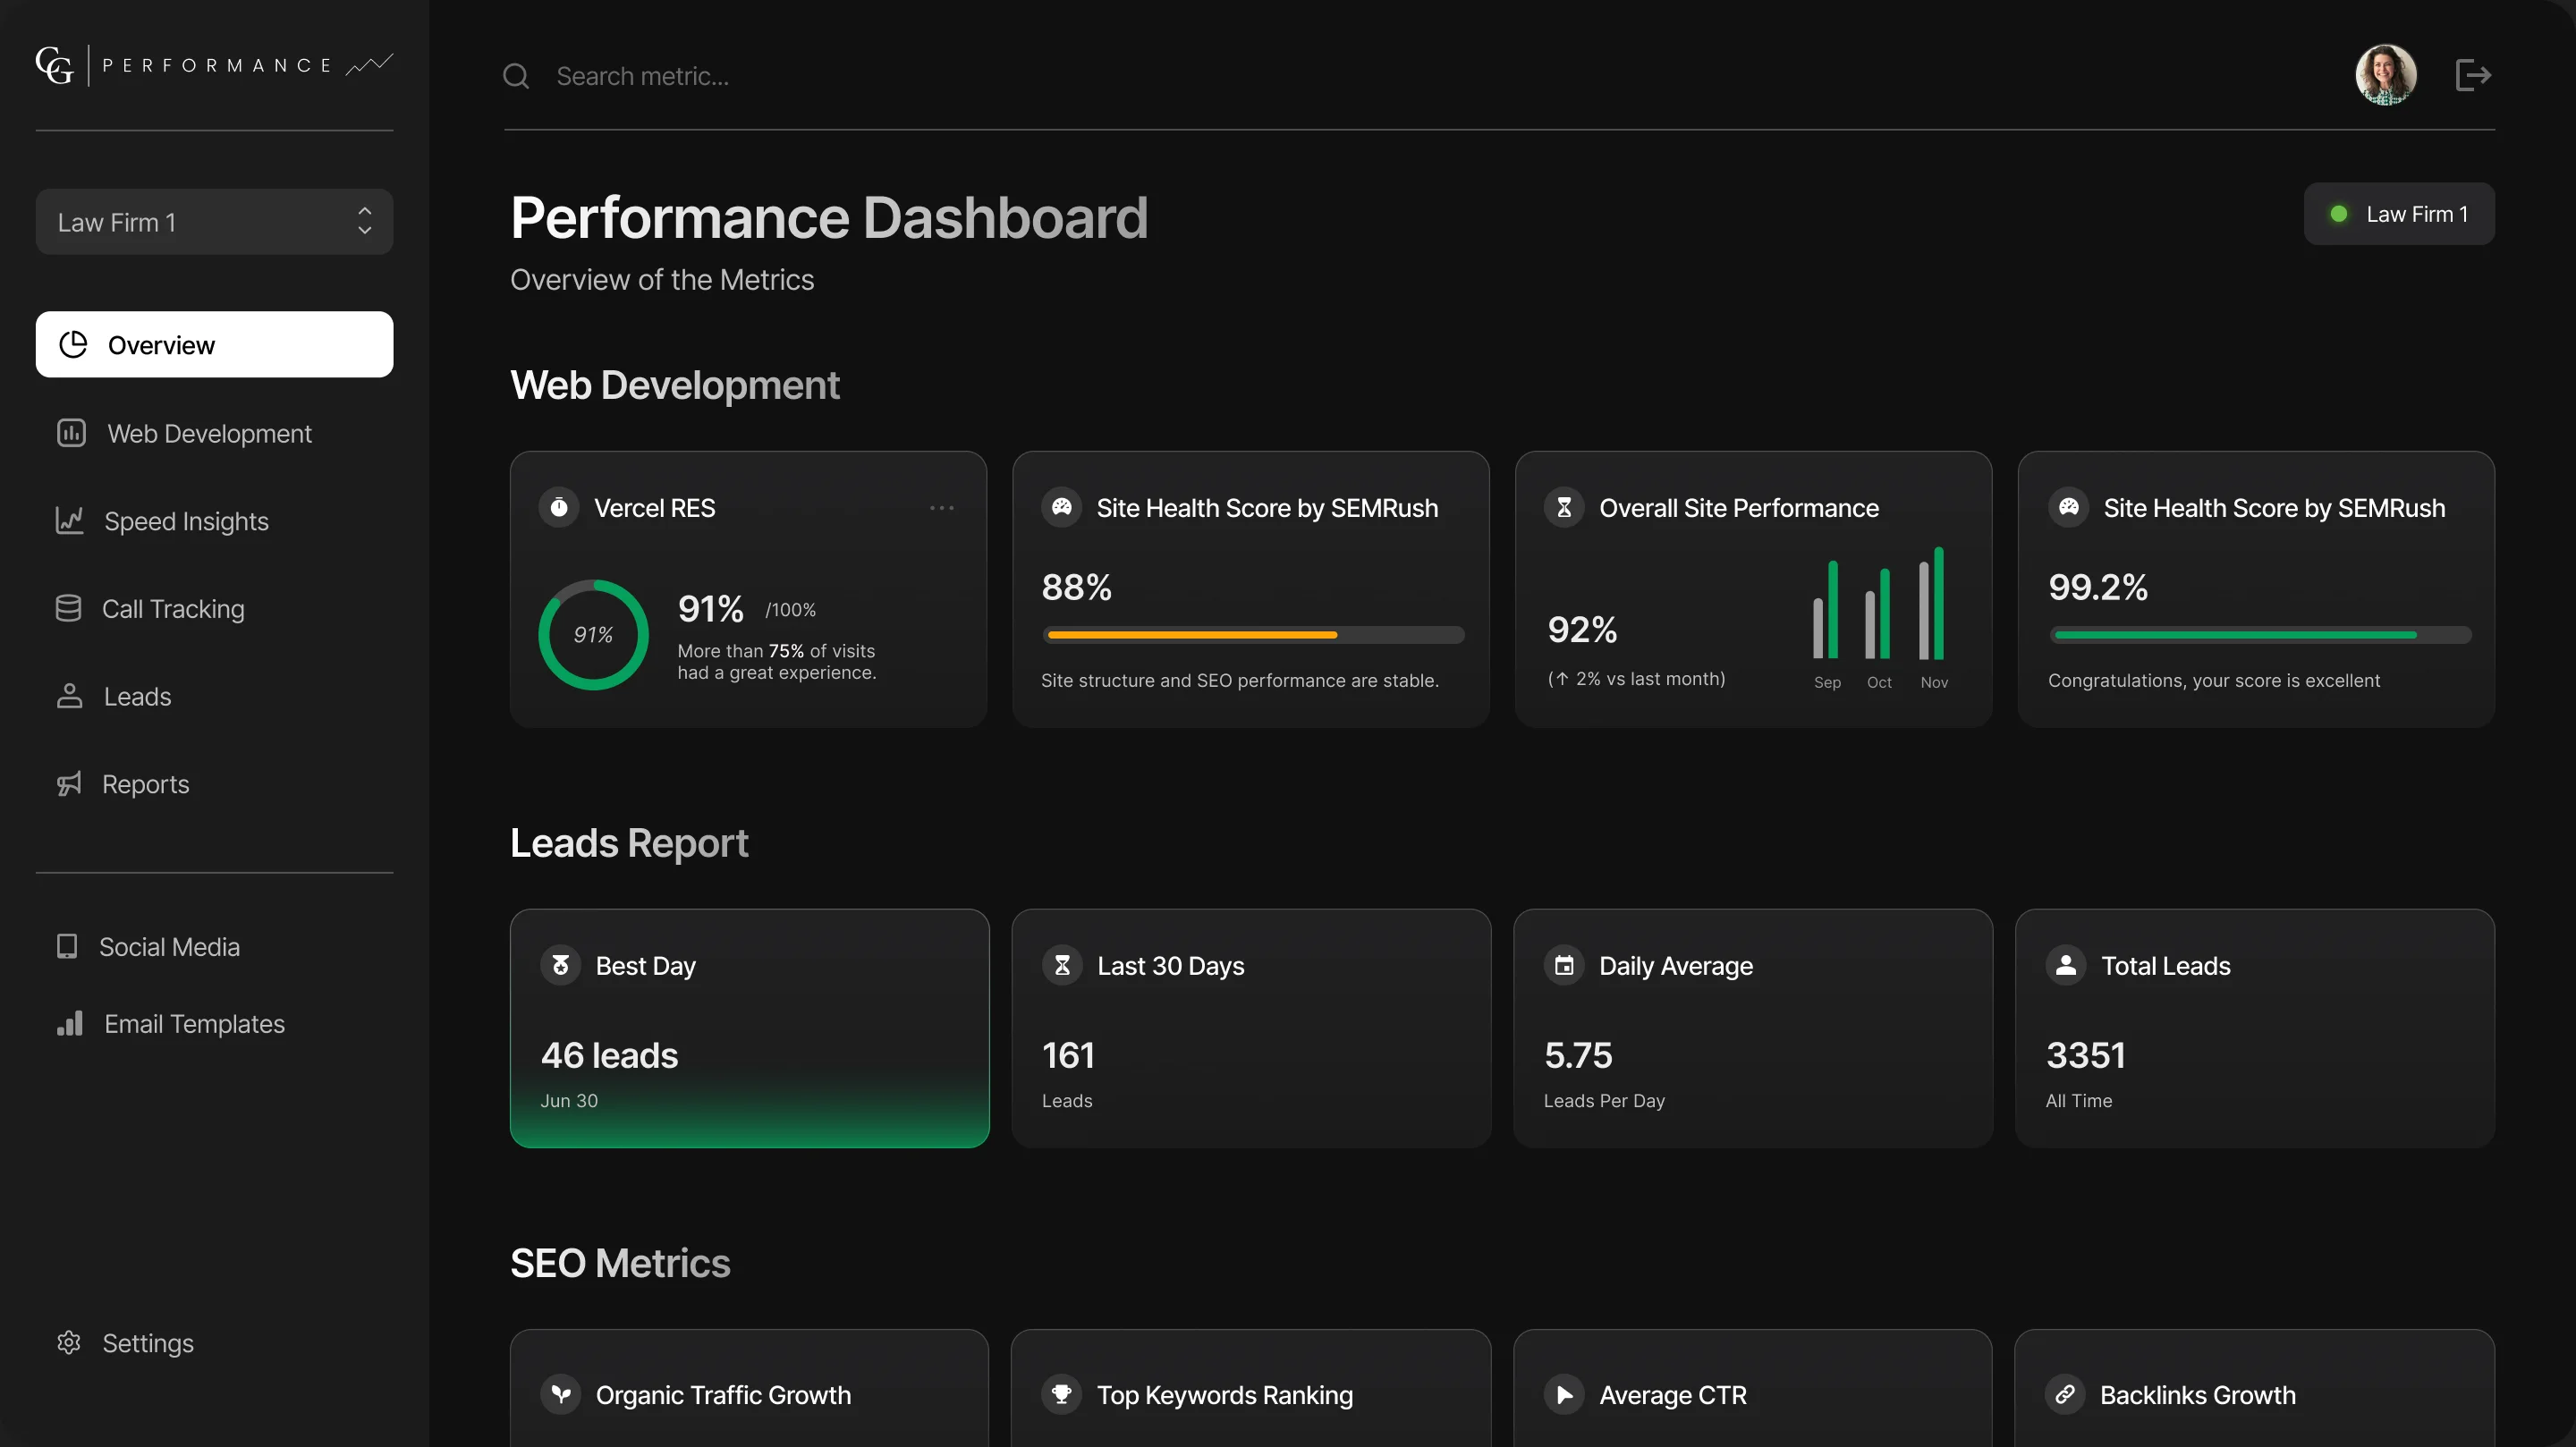
Task: Click the logout icon in the header
Action: (x=2473, y=75)
